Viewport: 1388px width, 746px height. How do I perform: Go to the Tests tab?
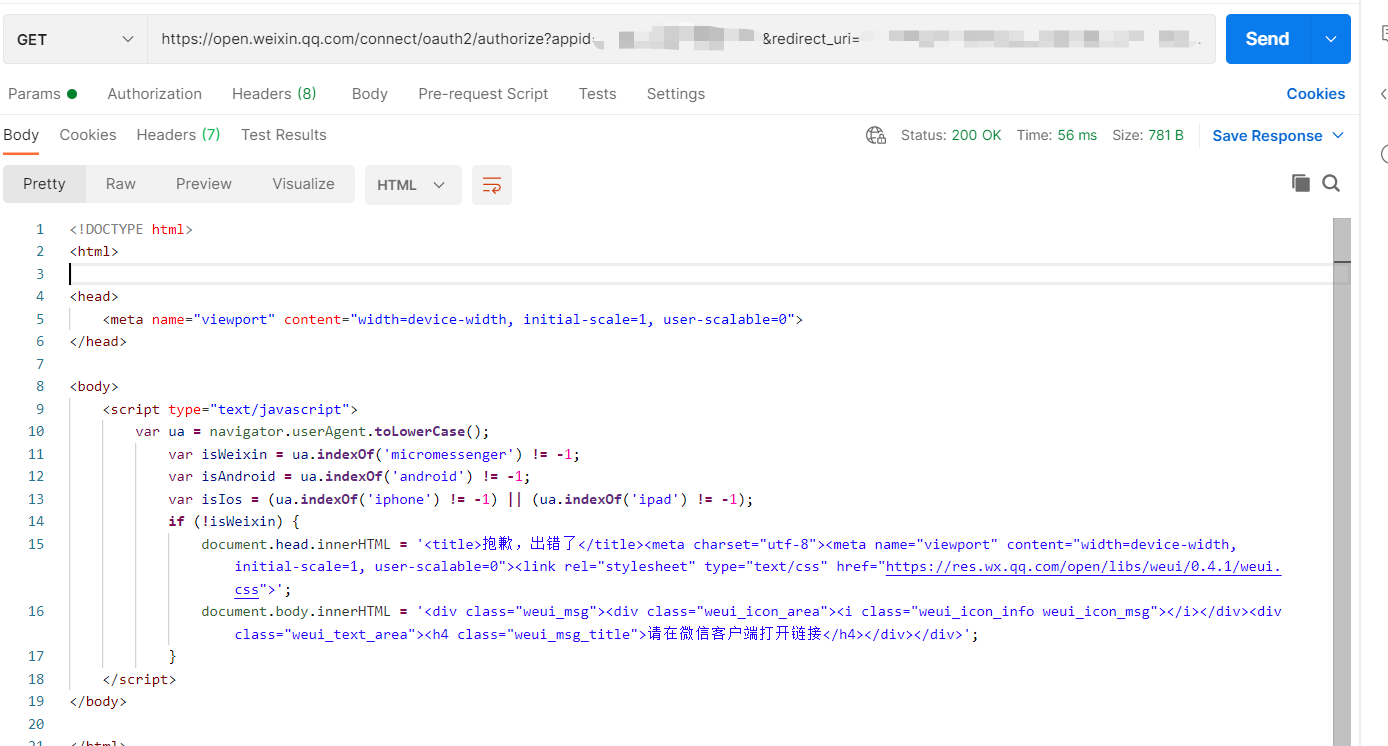[597, 94]
